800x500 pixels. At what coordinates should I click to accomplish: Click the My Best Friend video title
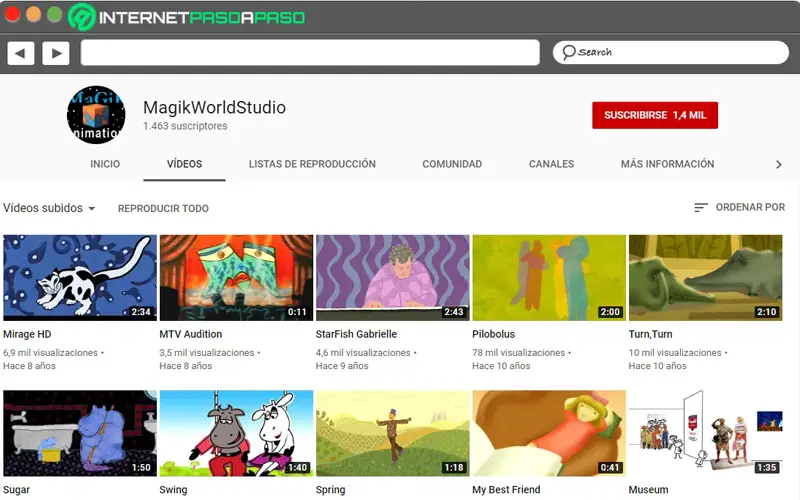click(x=506, y=490)
